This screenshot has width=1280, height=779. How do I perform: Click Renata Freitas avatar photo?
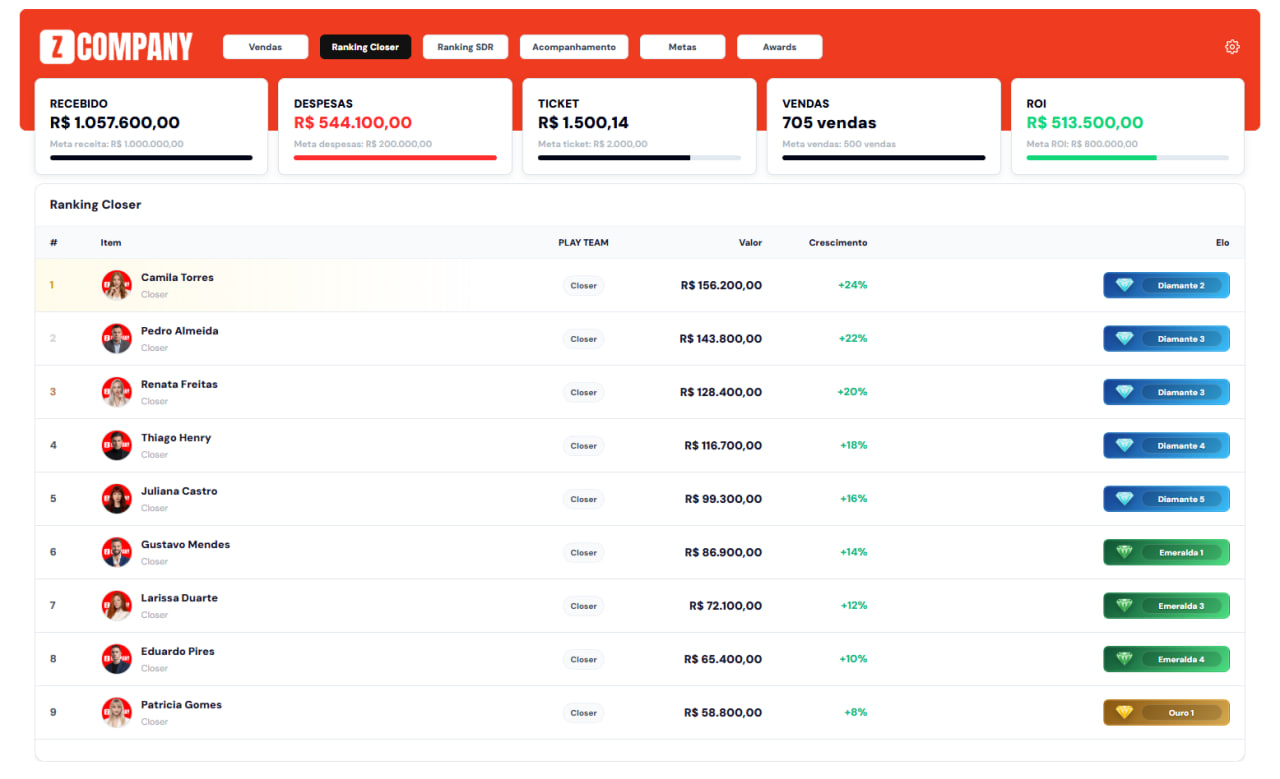[116, 392]
